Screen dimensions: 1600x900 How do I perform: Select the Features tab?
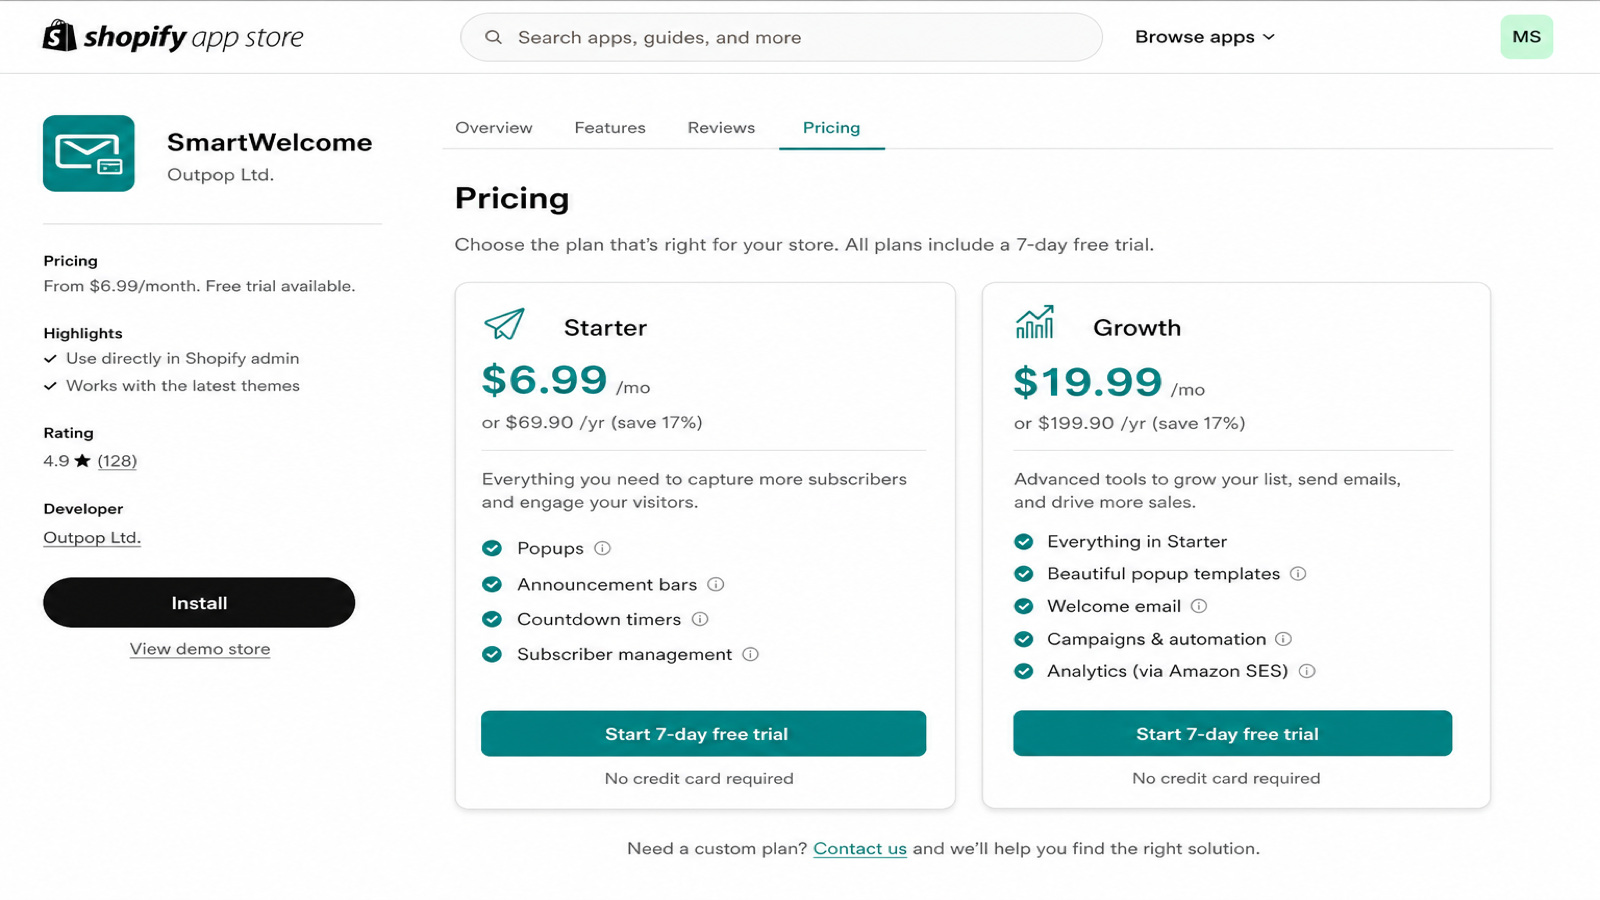tap(610, 128)
